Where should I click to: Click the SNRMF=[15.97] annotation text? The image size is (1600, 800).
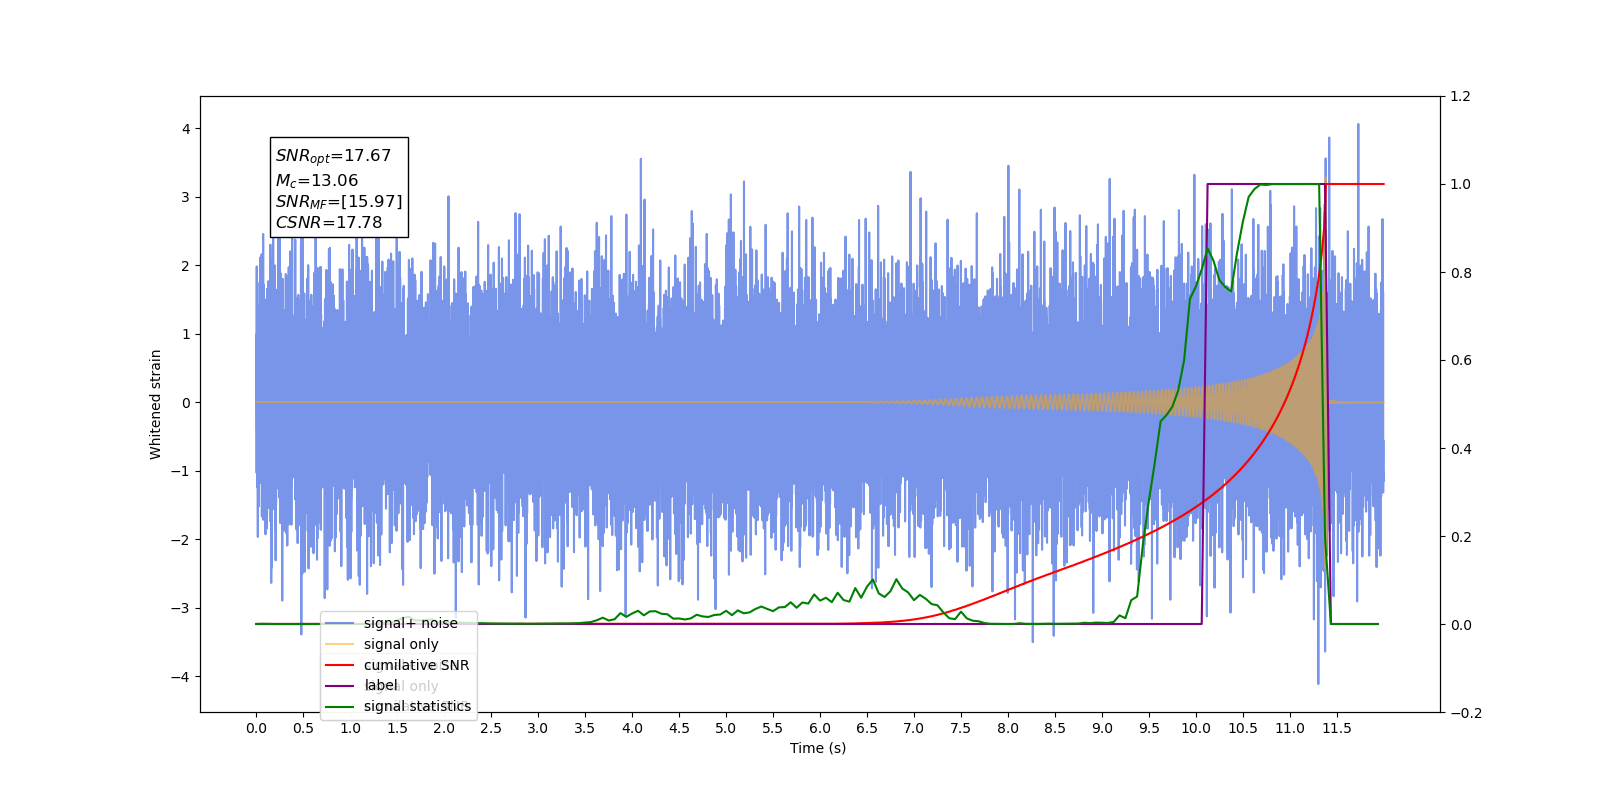339,202
